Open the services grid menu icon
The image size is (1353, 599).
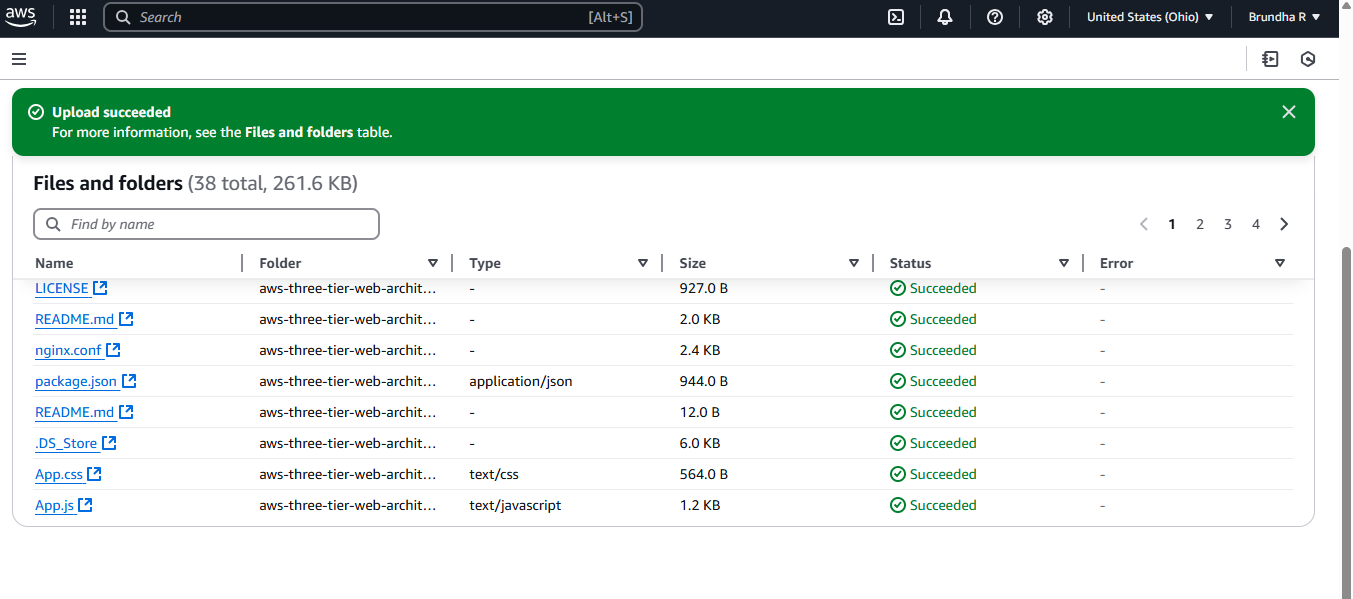tap(78, 17)
